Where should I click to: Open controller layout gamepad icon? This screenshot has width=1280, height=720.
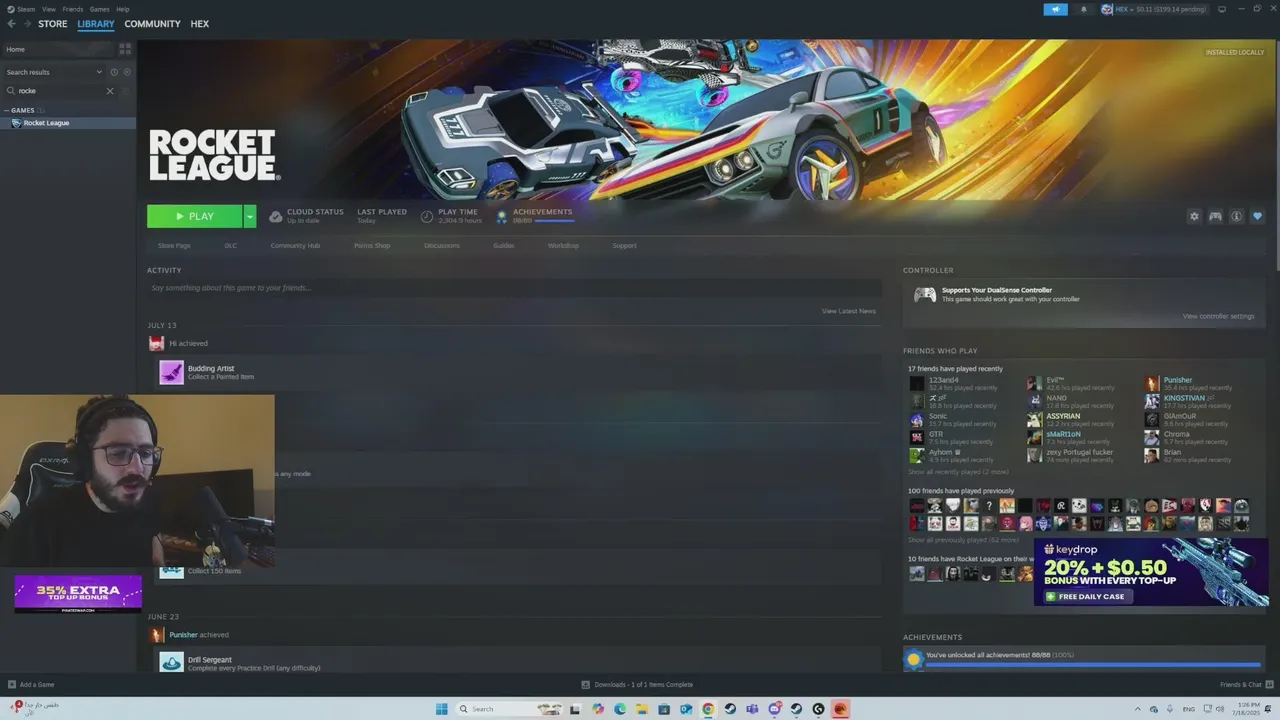coord(1215,216)
